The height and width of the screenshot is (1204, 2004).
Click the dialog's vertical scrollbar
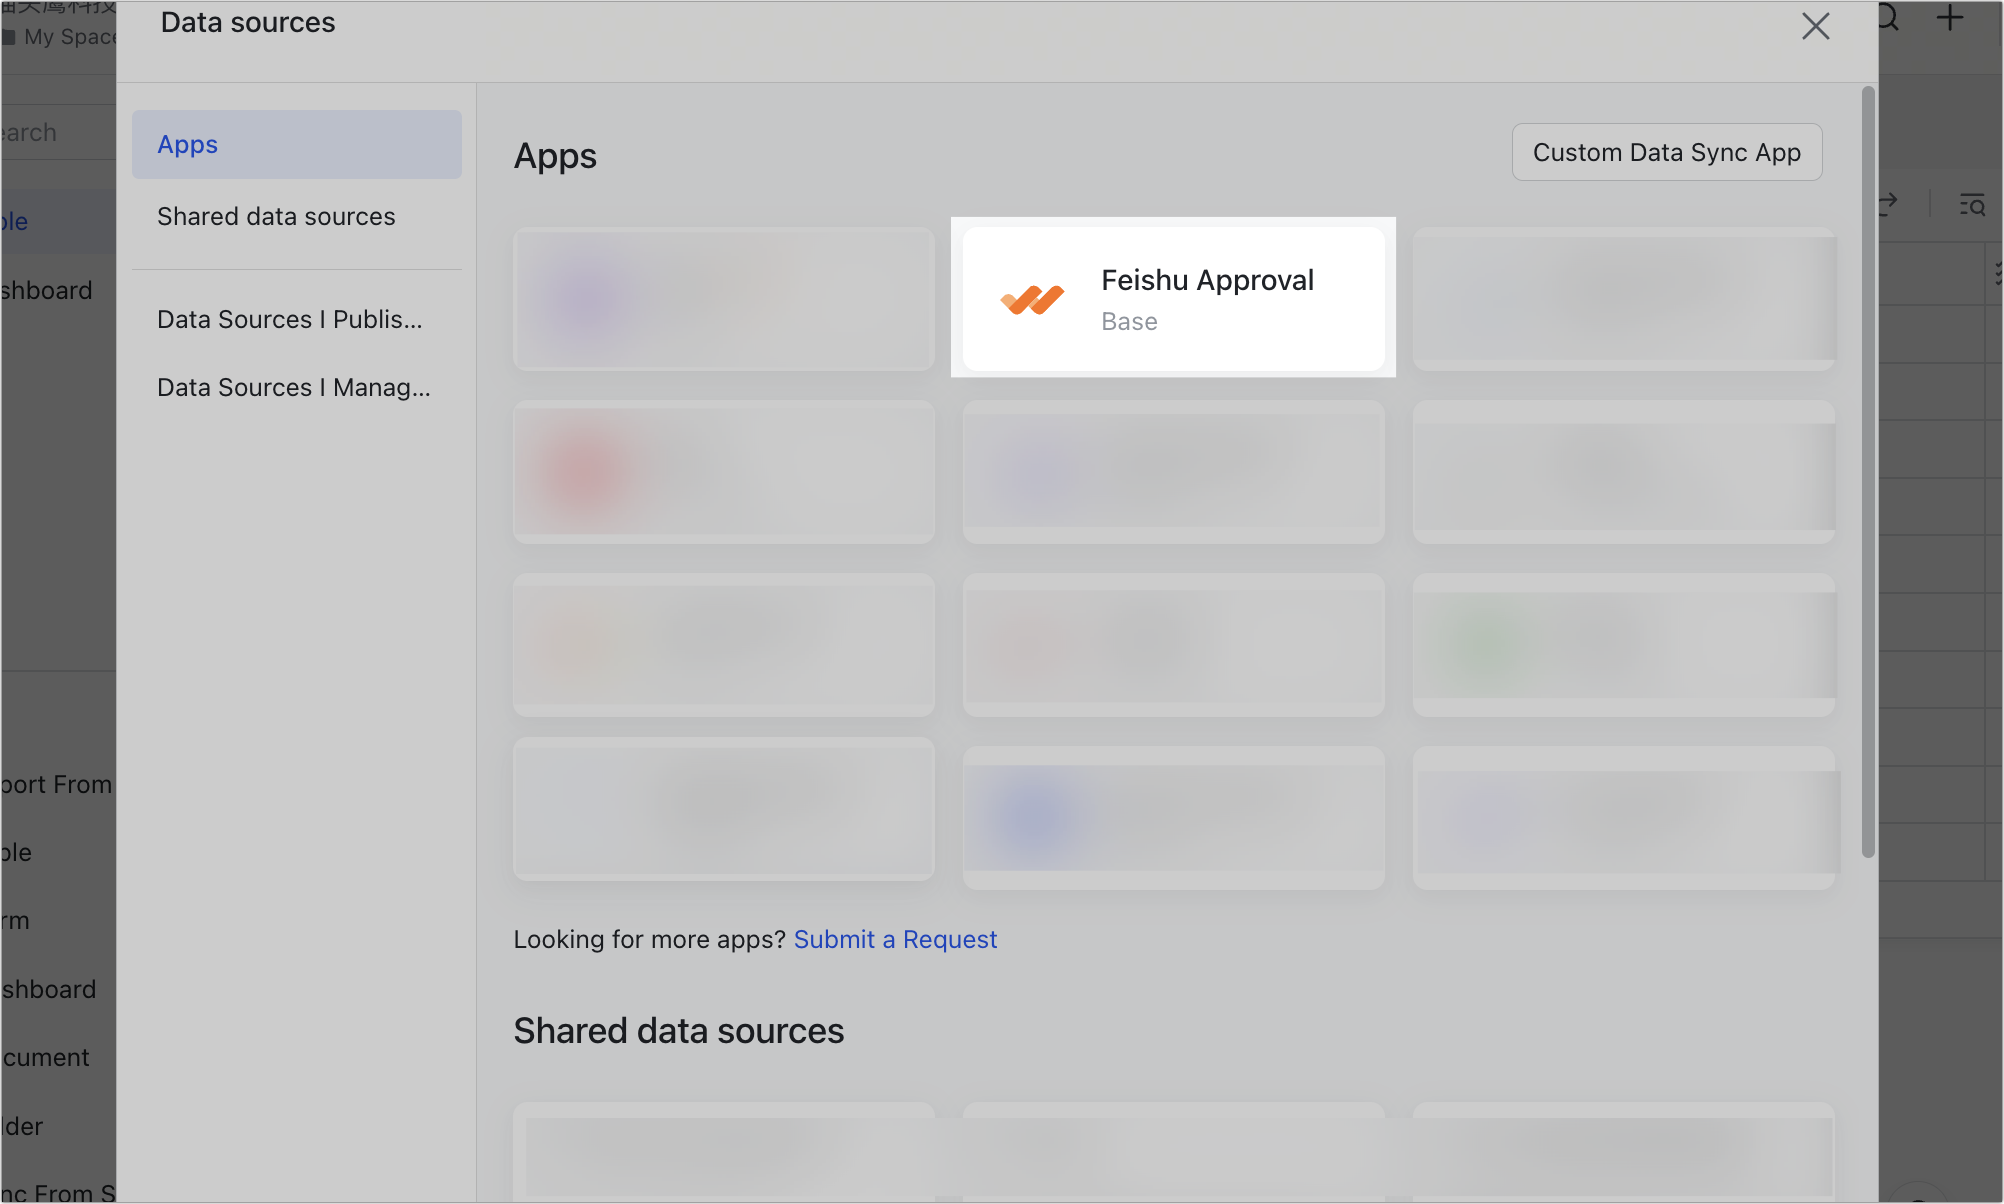1867,472
